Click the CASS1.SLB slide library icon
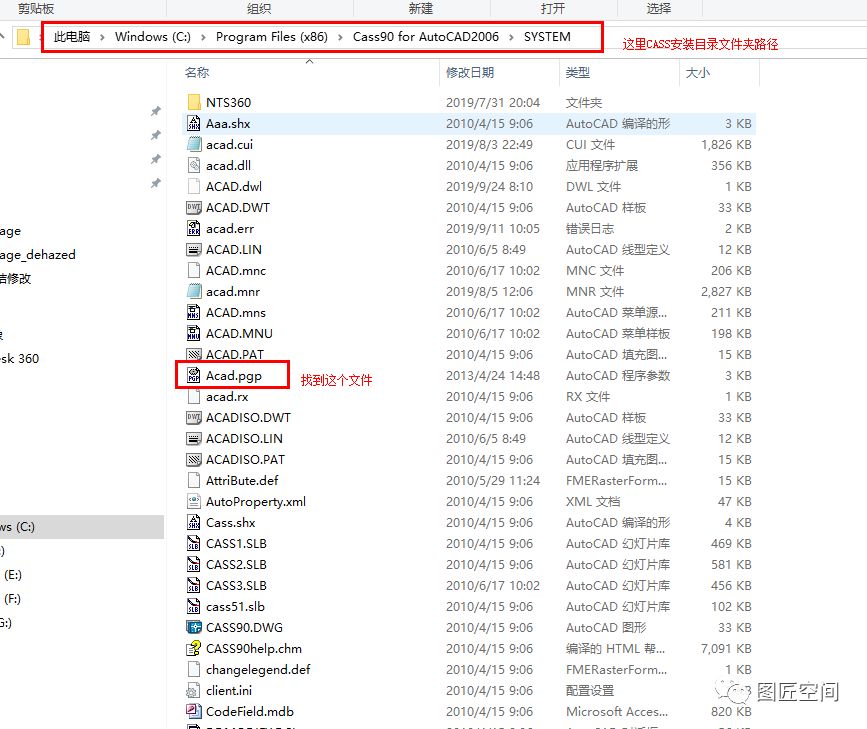This screenshot has height=729, width=867. click(194, 544)
